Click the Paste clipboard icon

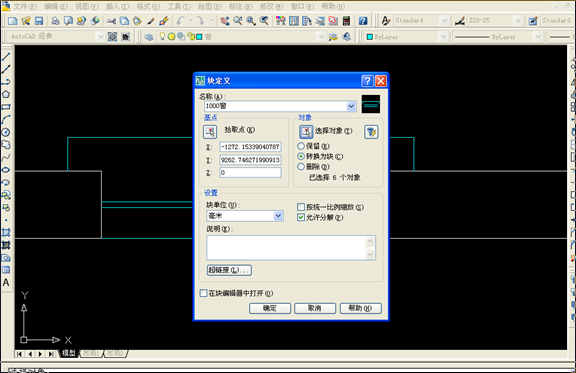pos(137,21)
